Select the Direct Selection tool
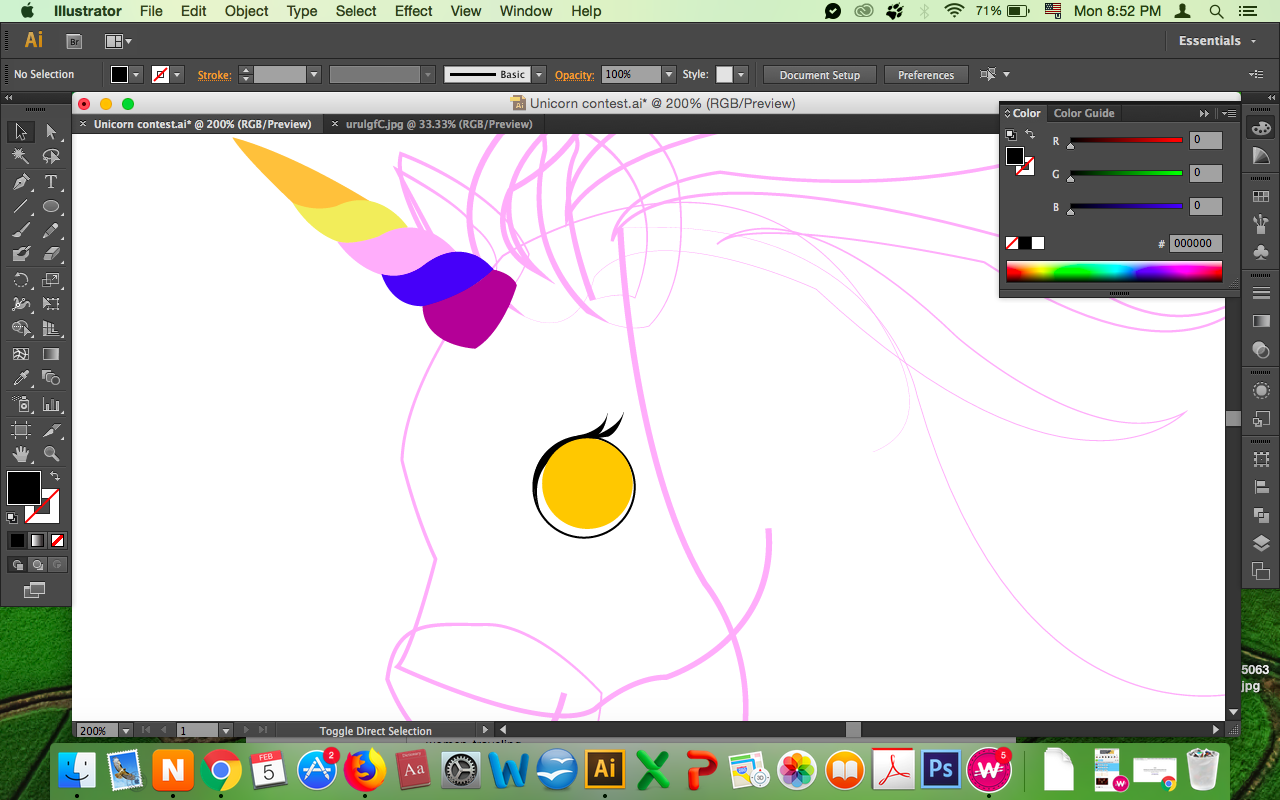This screenshot has width=1280, height=800. pos(51,132)
